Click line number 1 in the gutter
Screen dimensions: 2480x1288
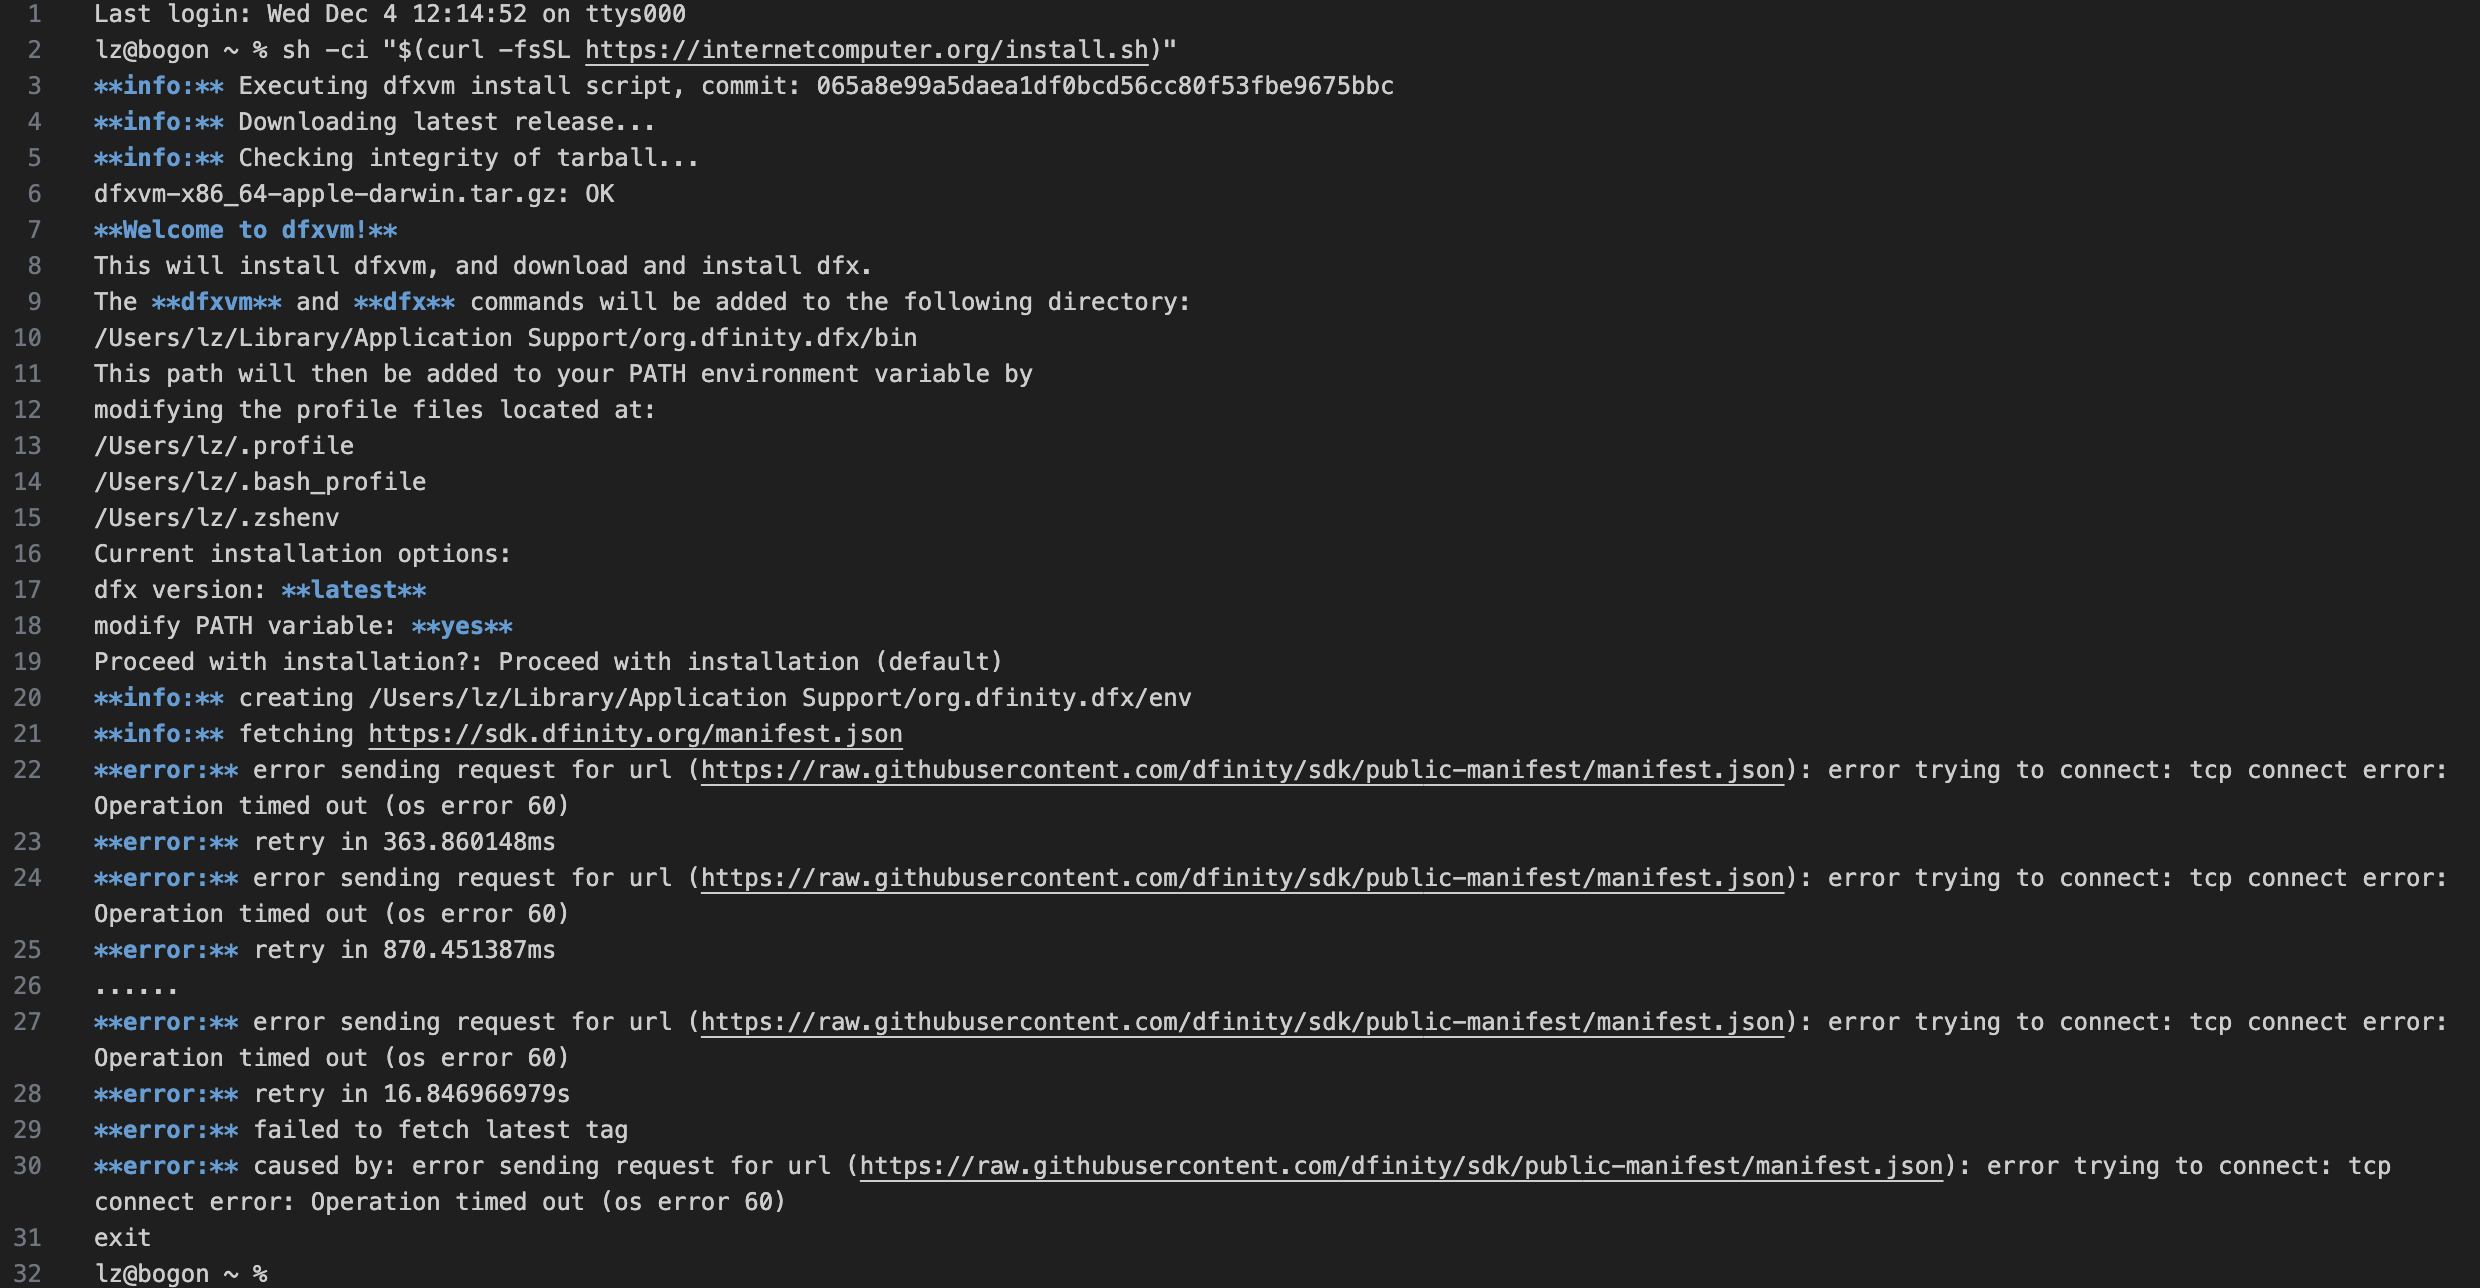34,14
